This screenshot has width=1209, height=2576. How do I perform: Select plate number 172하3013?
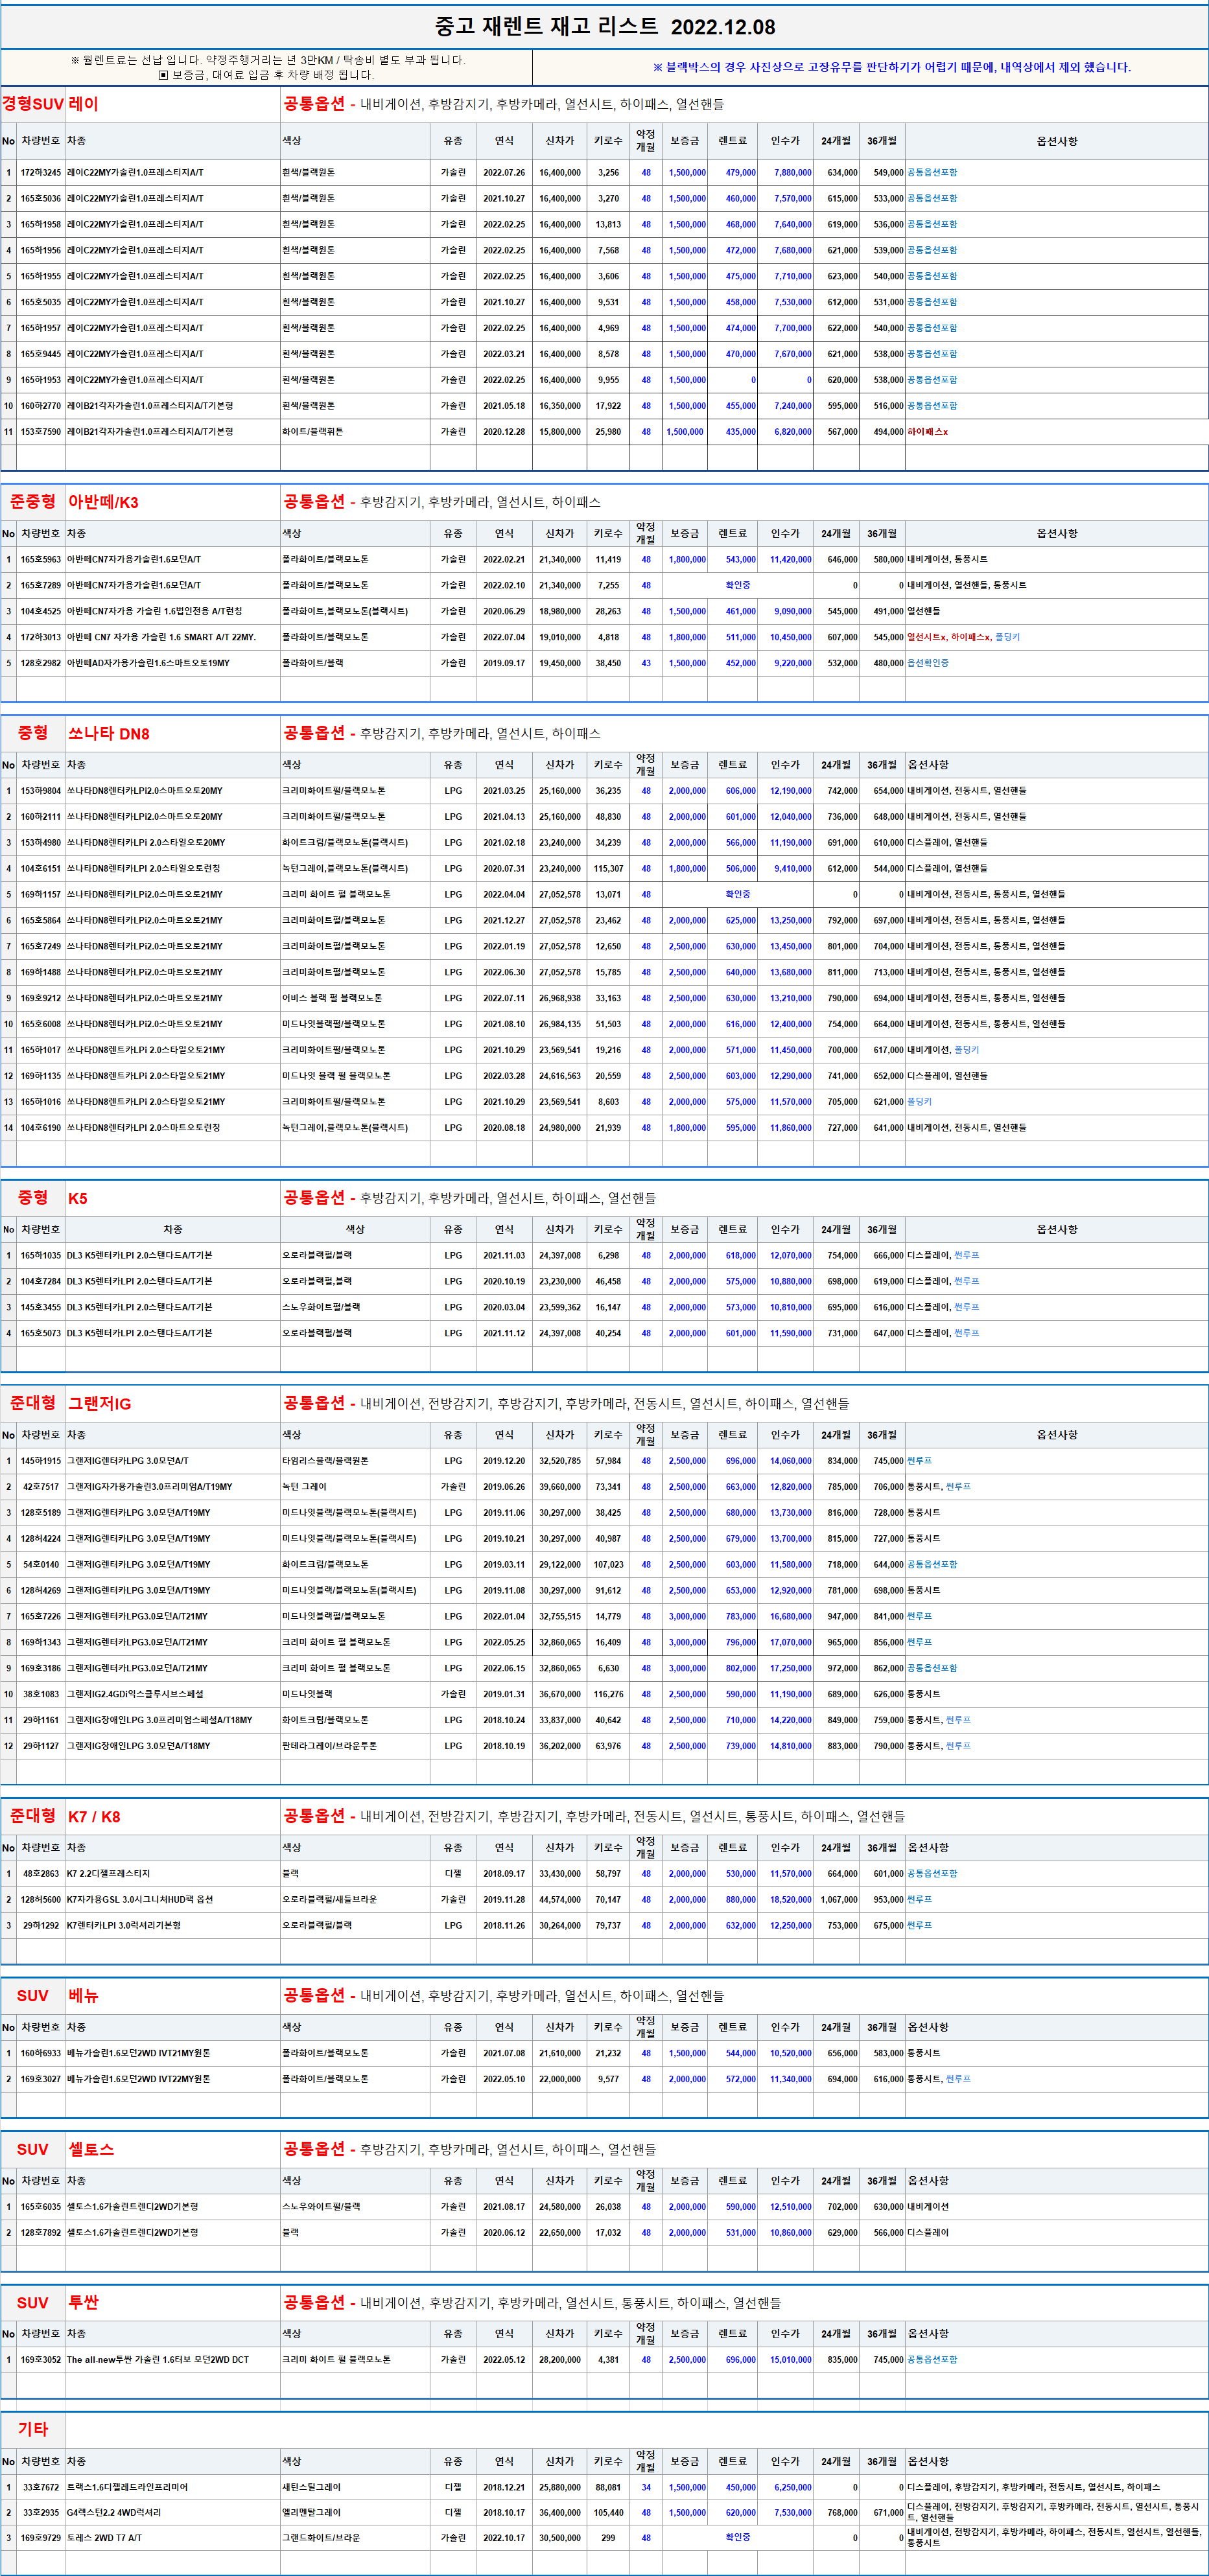pyautogui.click(x=41, y=637)
